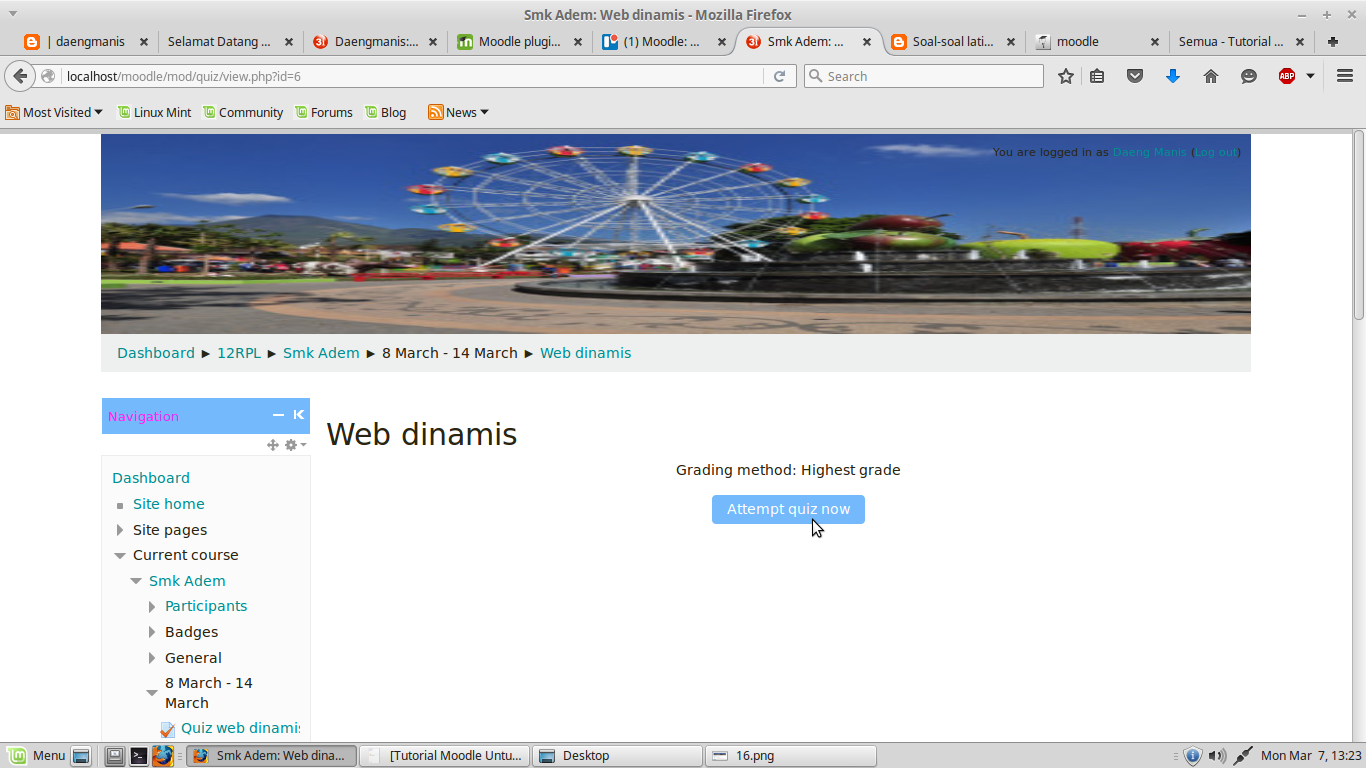
Task: Open the file manager panel launcher icon
Action: click(x=115, y=756)
